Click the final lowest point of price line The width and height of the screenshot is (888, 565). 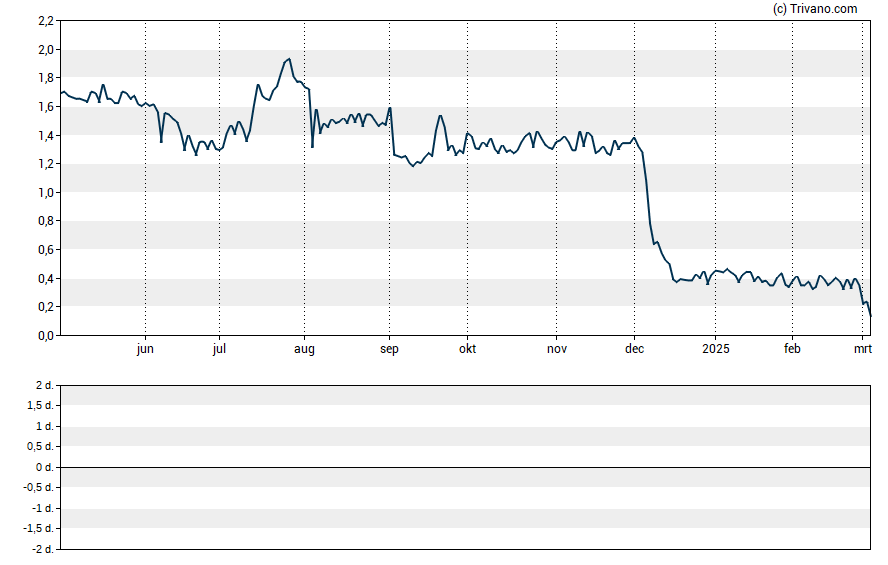click(870, 315)
